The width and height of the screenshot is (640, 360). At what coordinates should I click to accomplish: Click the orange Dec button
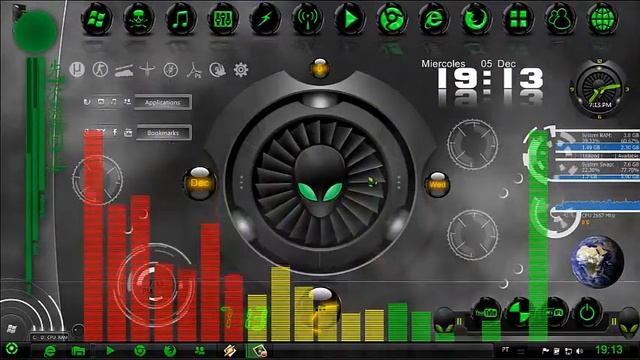[x=199, y=183]
